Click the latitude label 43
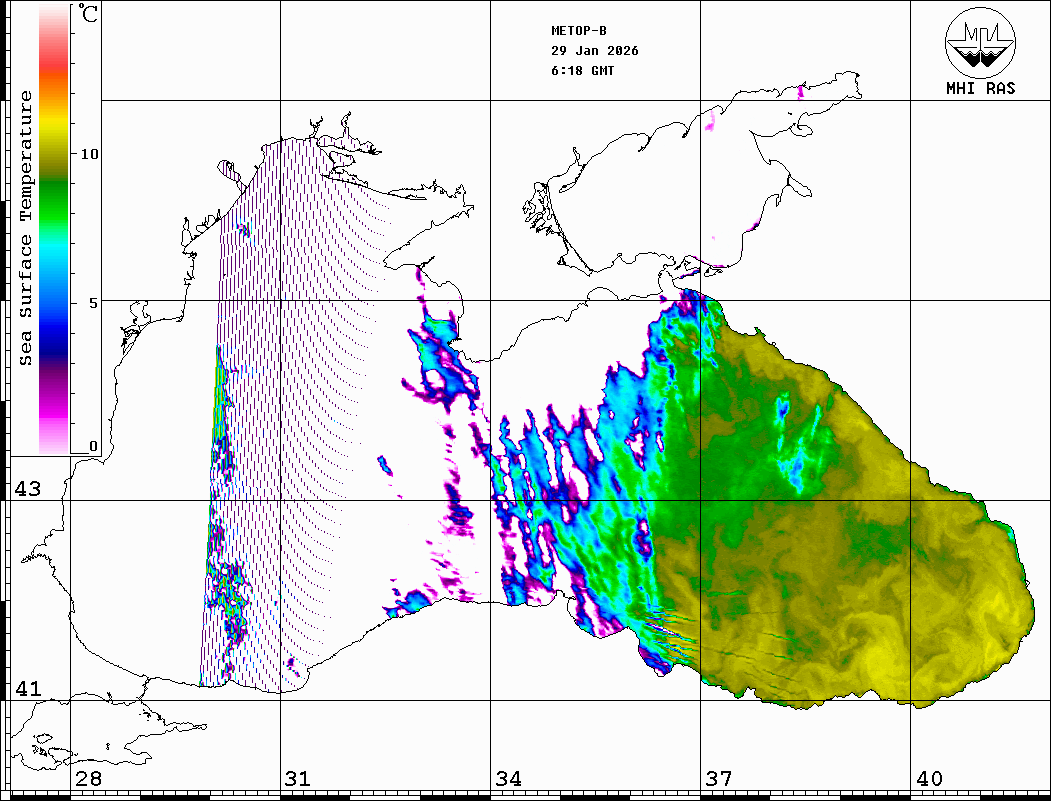 click(x=26, y=489)
